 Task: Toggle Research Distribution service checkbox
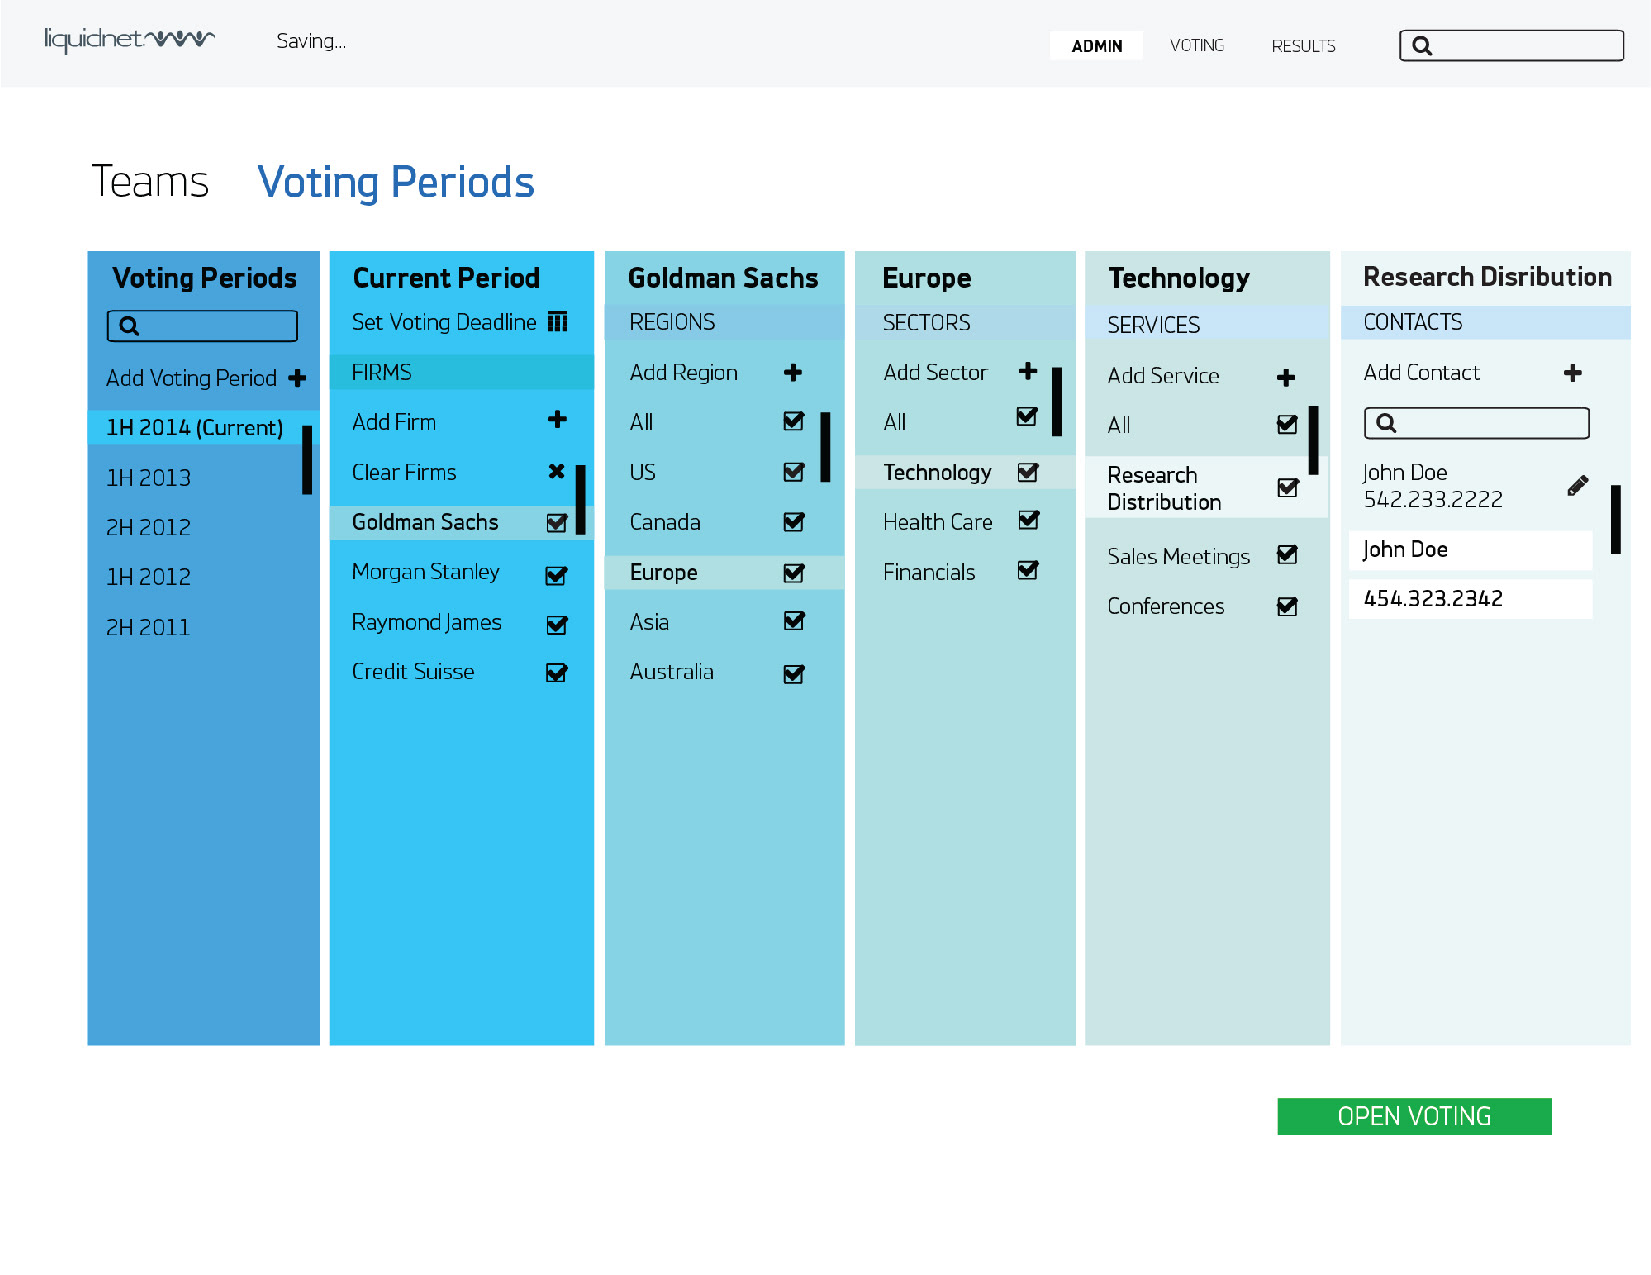(1288, 487)
